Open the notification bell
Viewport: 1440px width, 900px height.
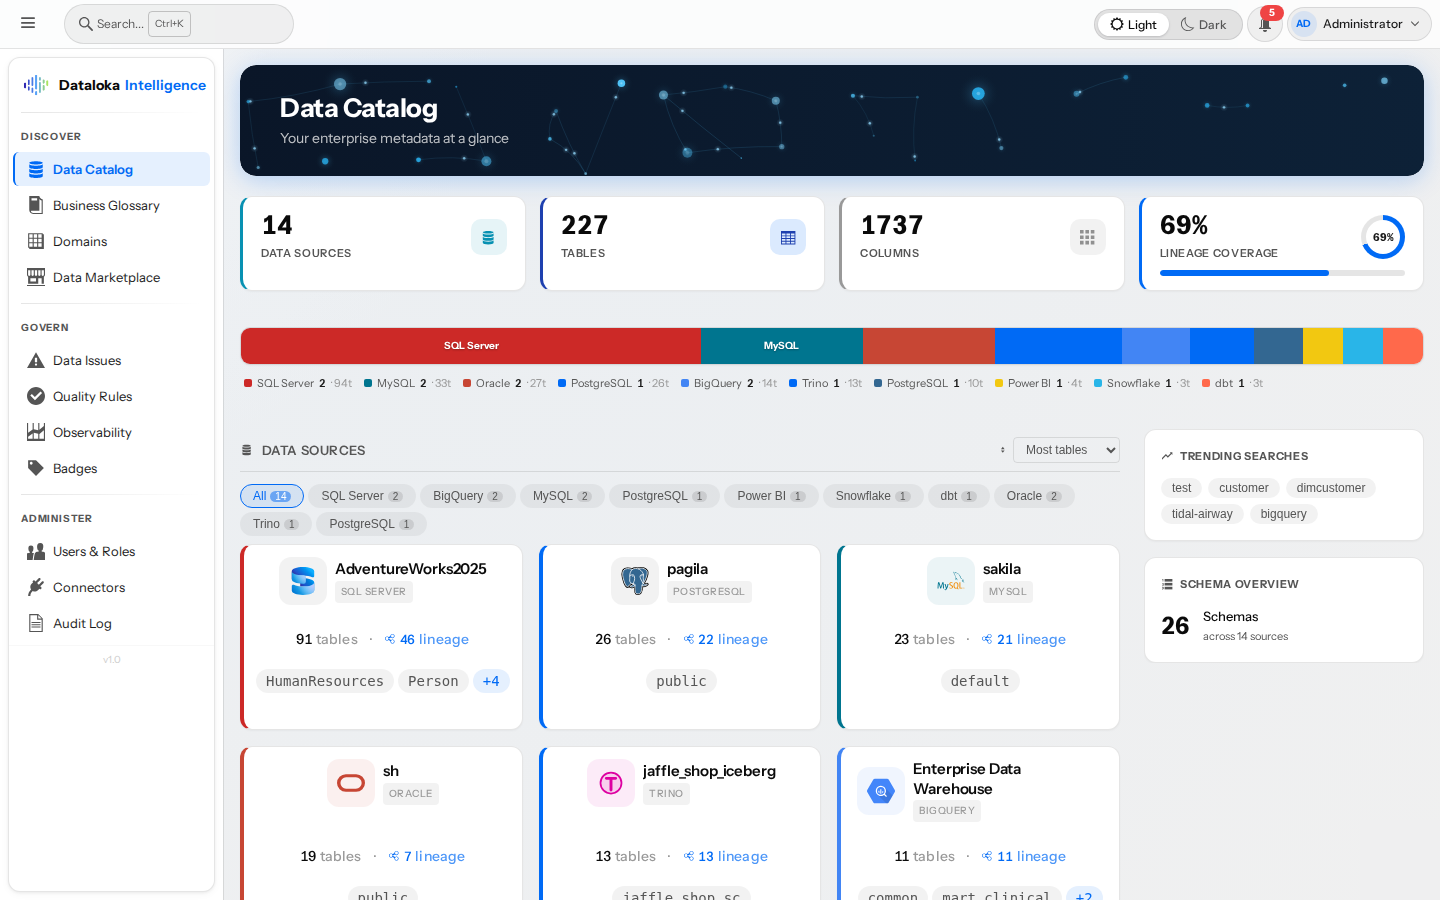click(1264, 24)
